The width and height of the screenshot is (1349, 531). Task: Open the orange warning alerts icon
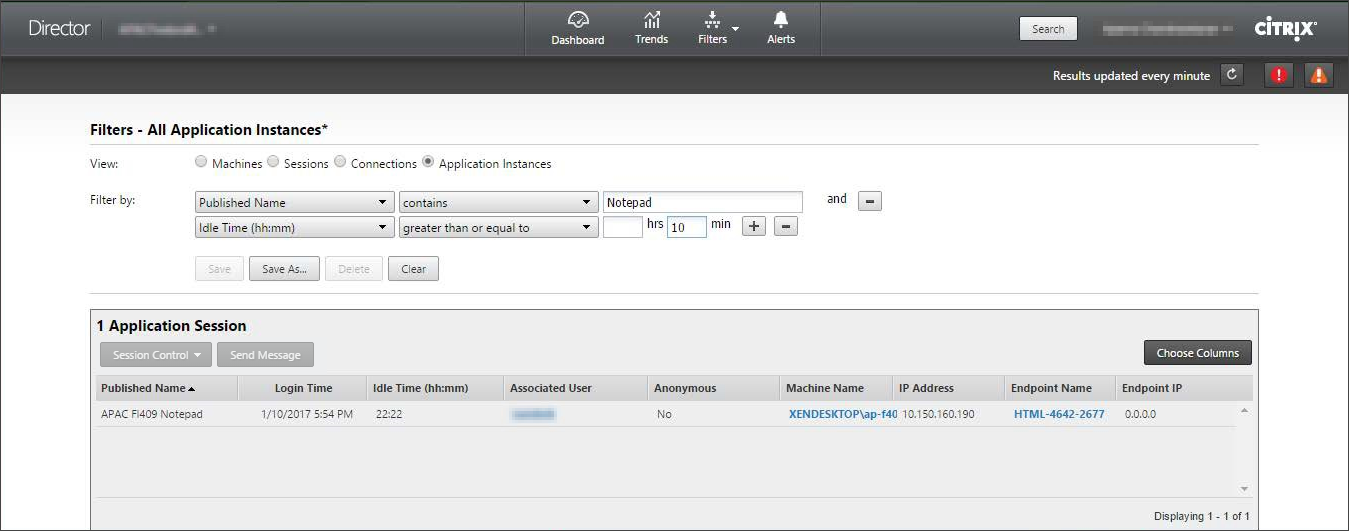(x=1319, y=75)
